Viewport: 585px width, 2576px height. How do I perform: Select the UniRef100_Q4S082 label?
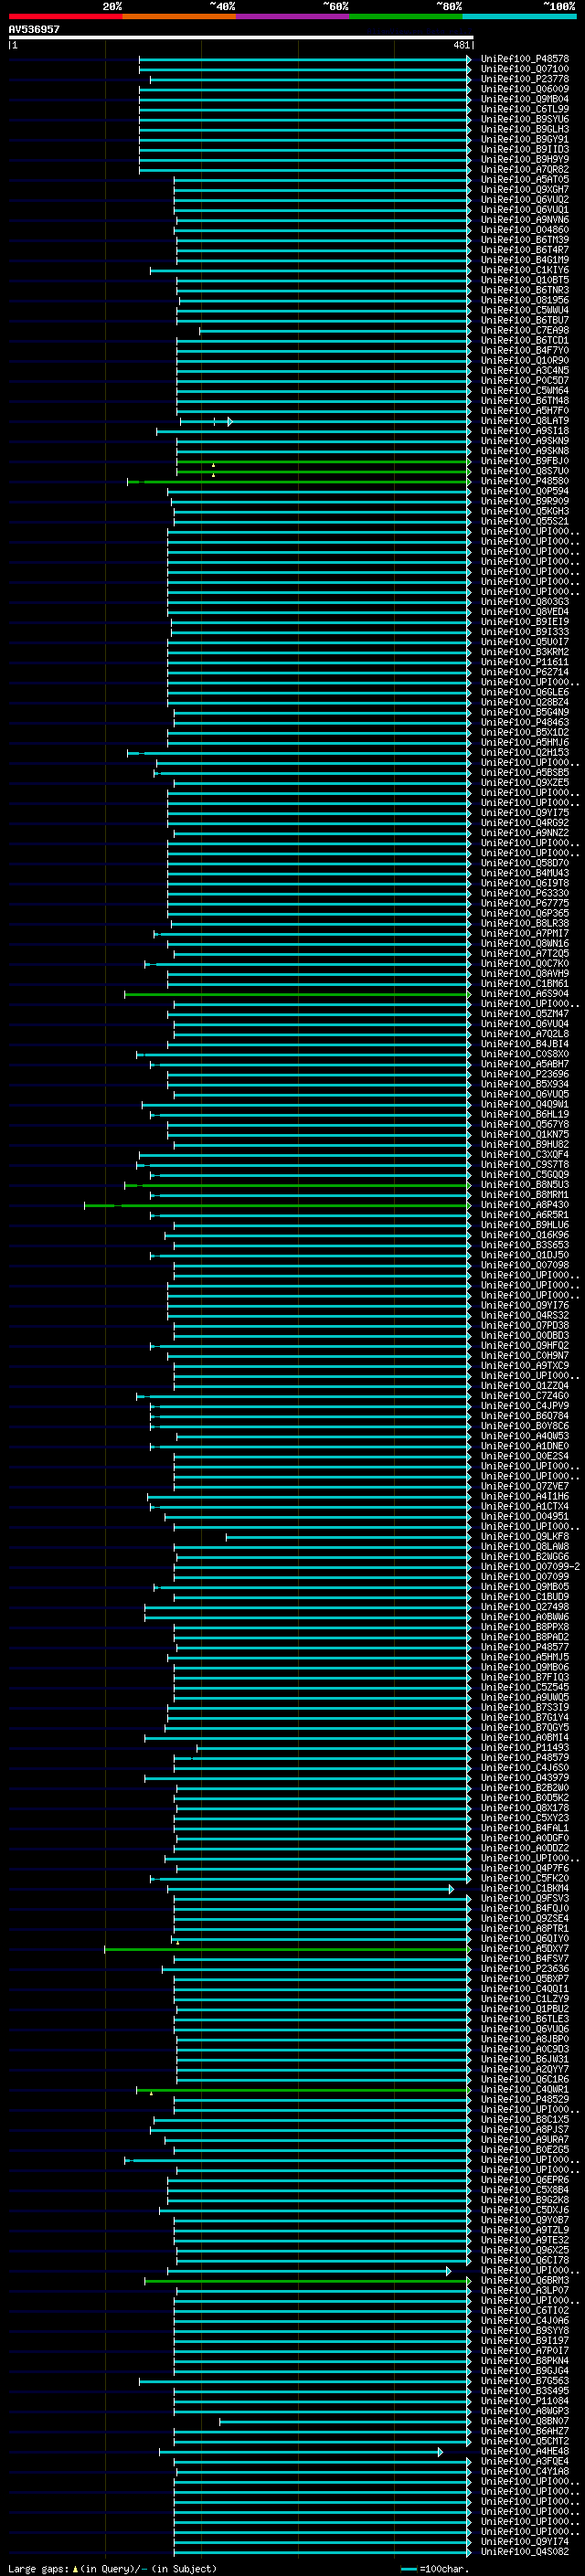pyautogui.click(x=525, y=2552)
